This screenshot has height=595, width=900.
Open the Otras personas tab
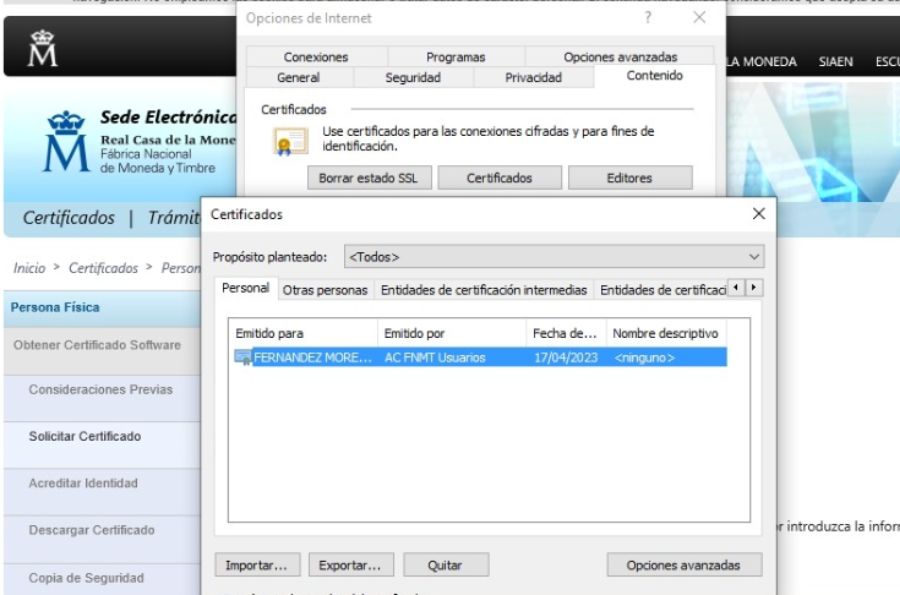point(325,290)
